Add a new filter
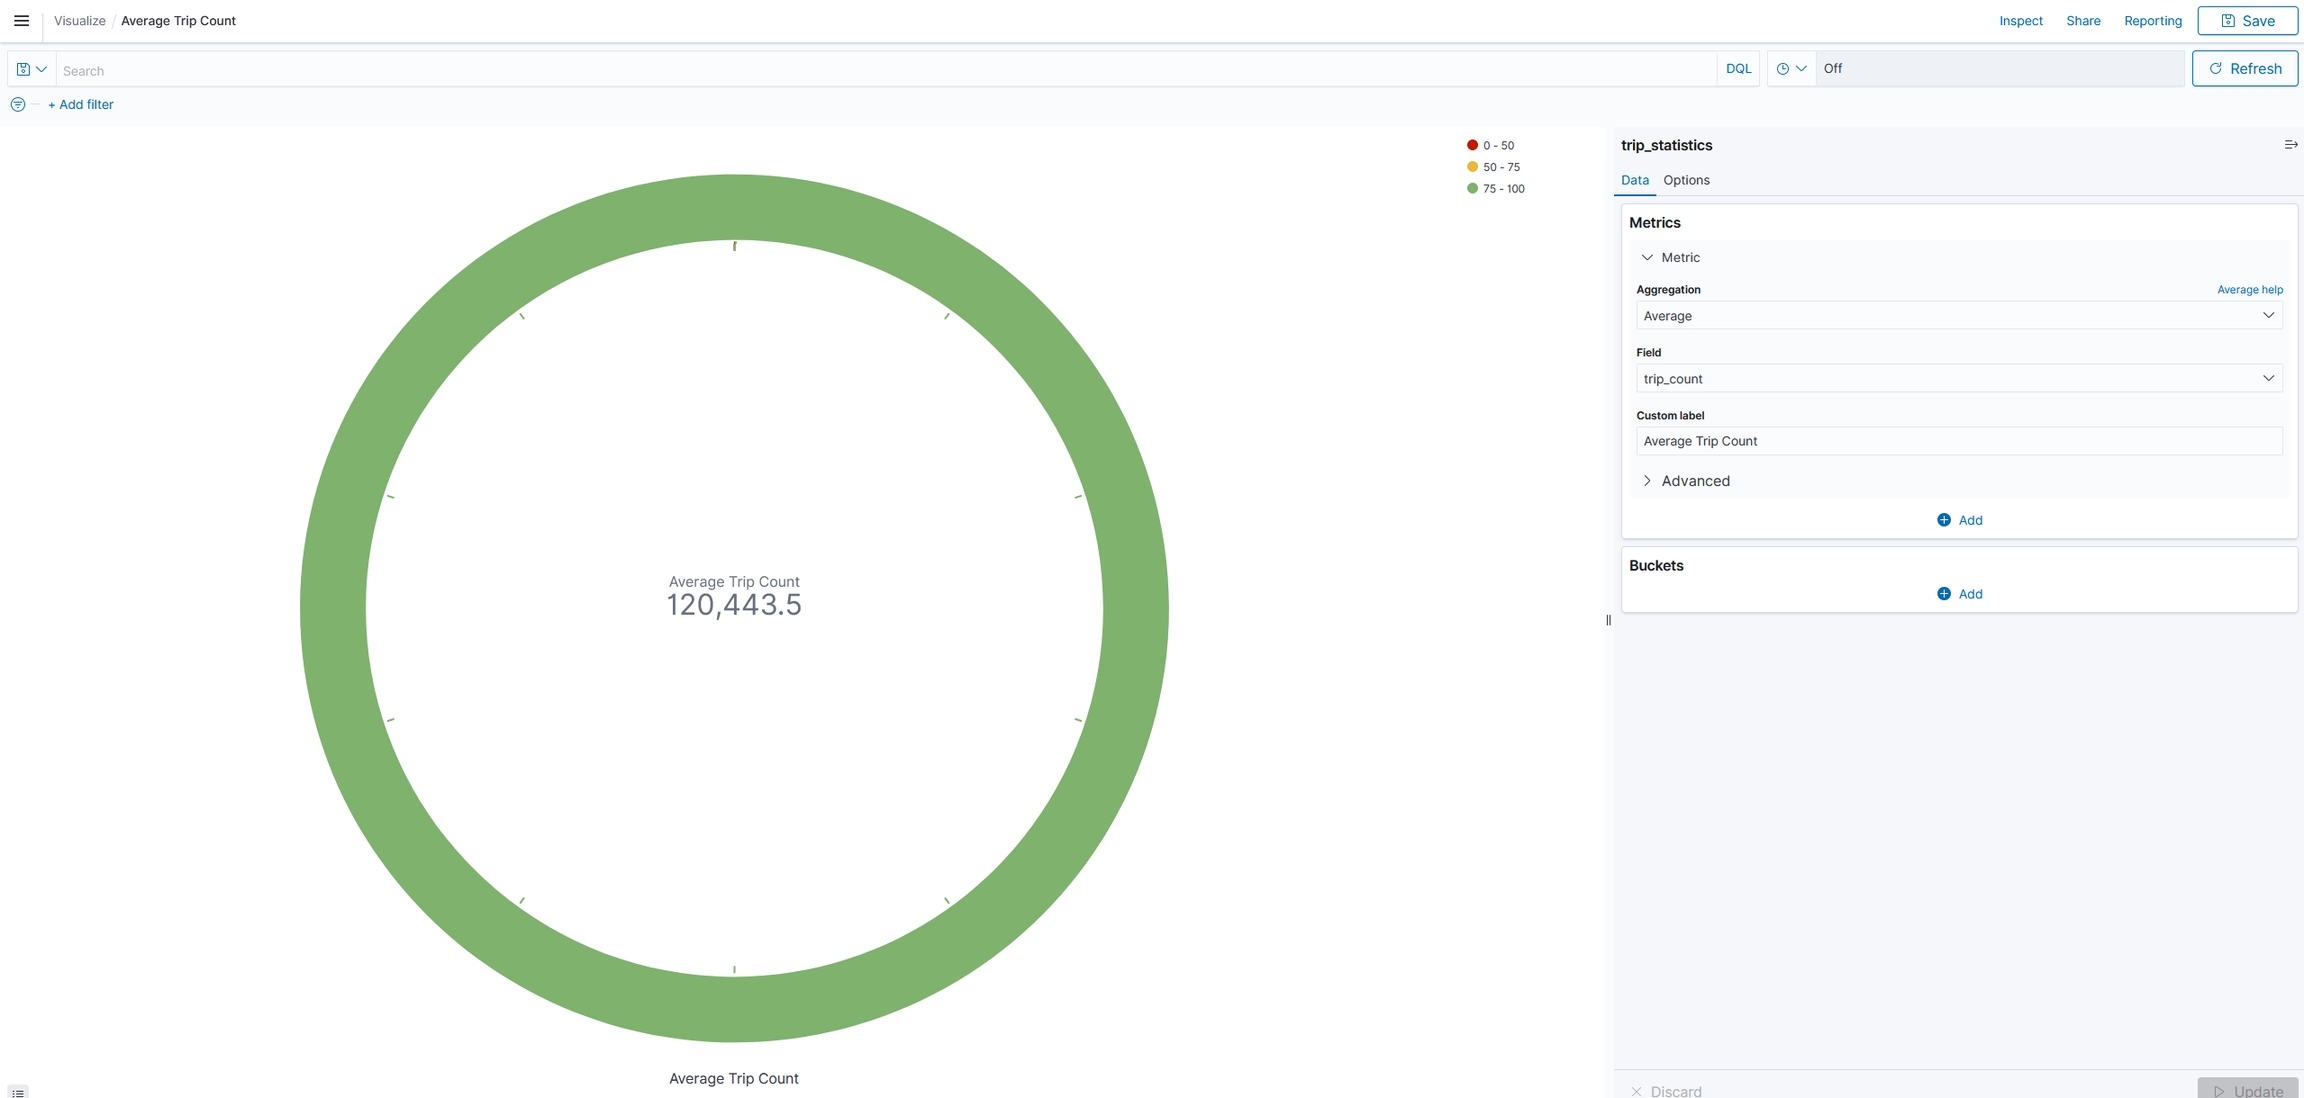Viewport: 2304px width, 1098px height. pyautogui.click(x=80, y=104)
